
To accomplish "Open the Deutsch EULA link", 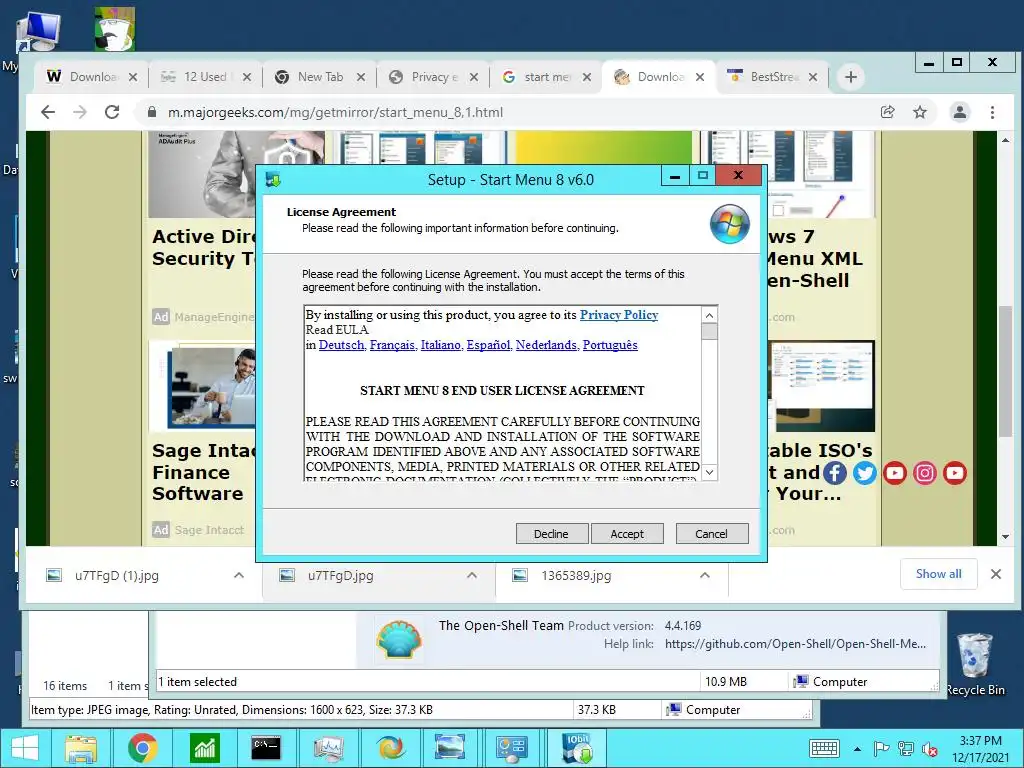I will tap(342, 345).
